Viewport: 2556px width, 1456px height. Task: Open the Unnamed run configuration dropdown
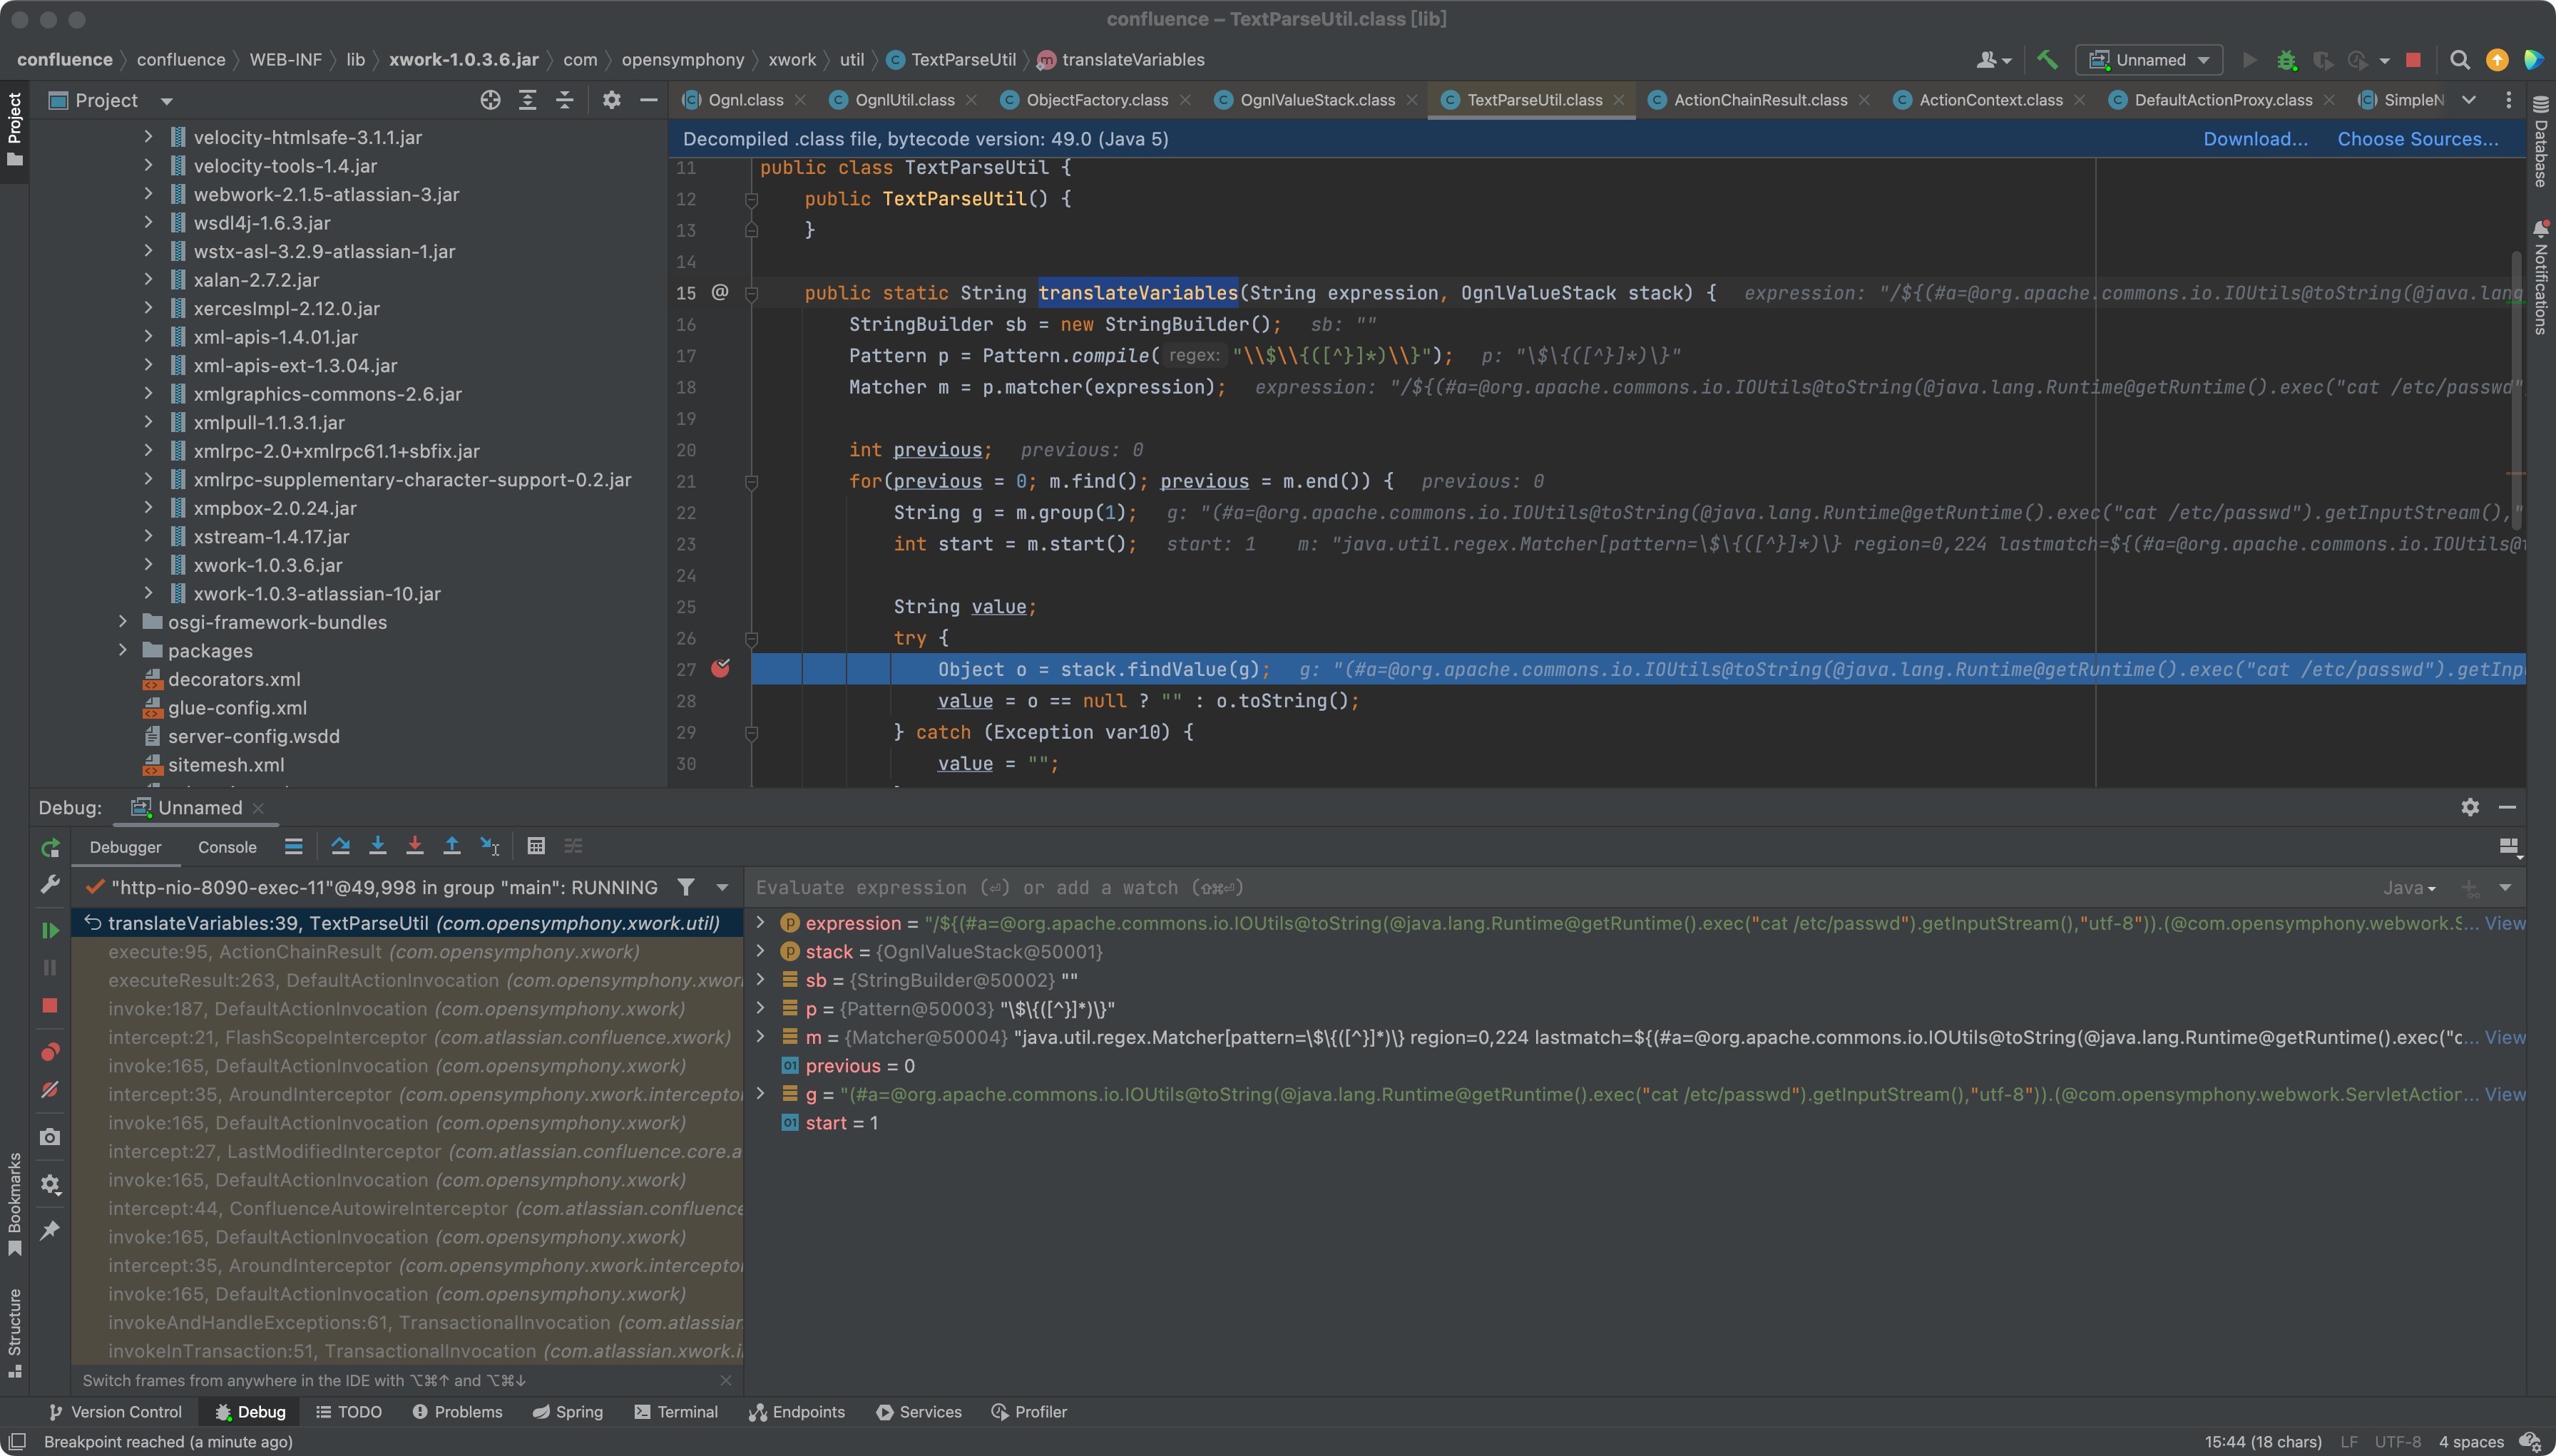point(2149,60)
